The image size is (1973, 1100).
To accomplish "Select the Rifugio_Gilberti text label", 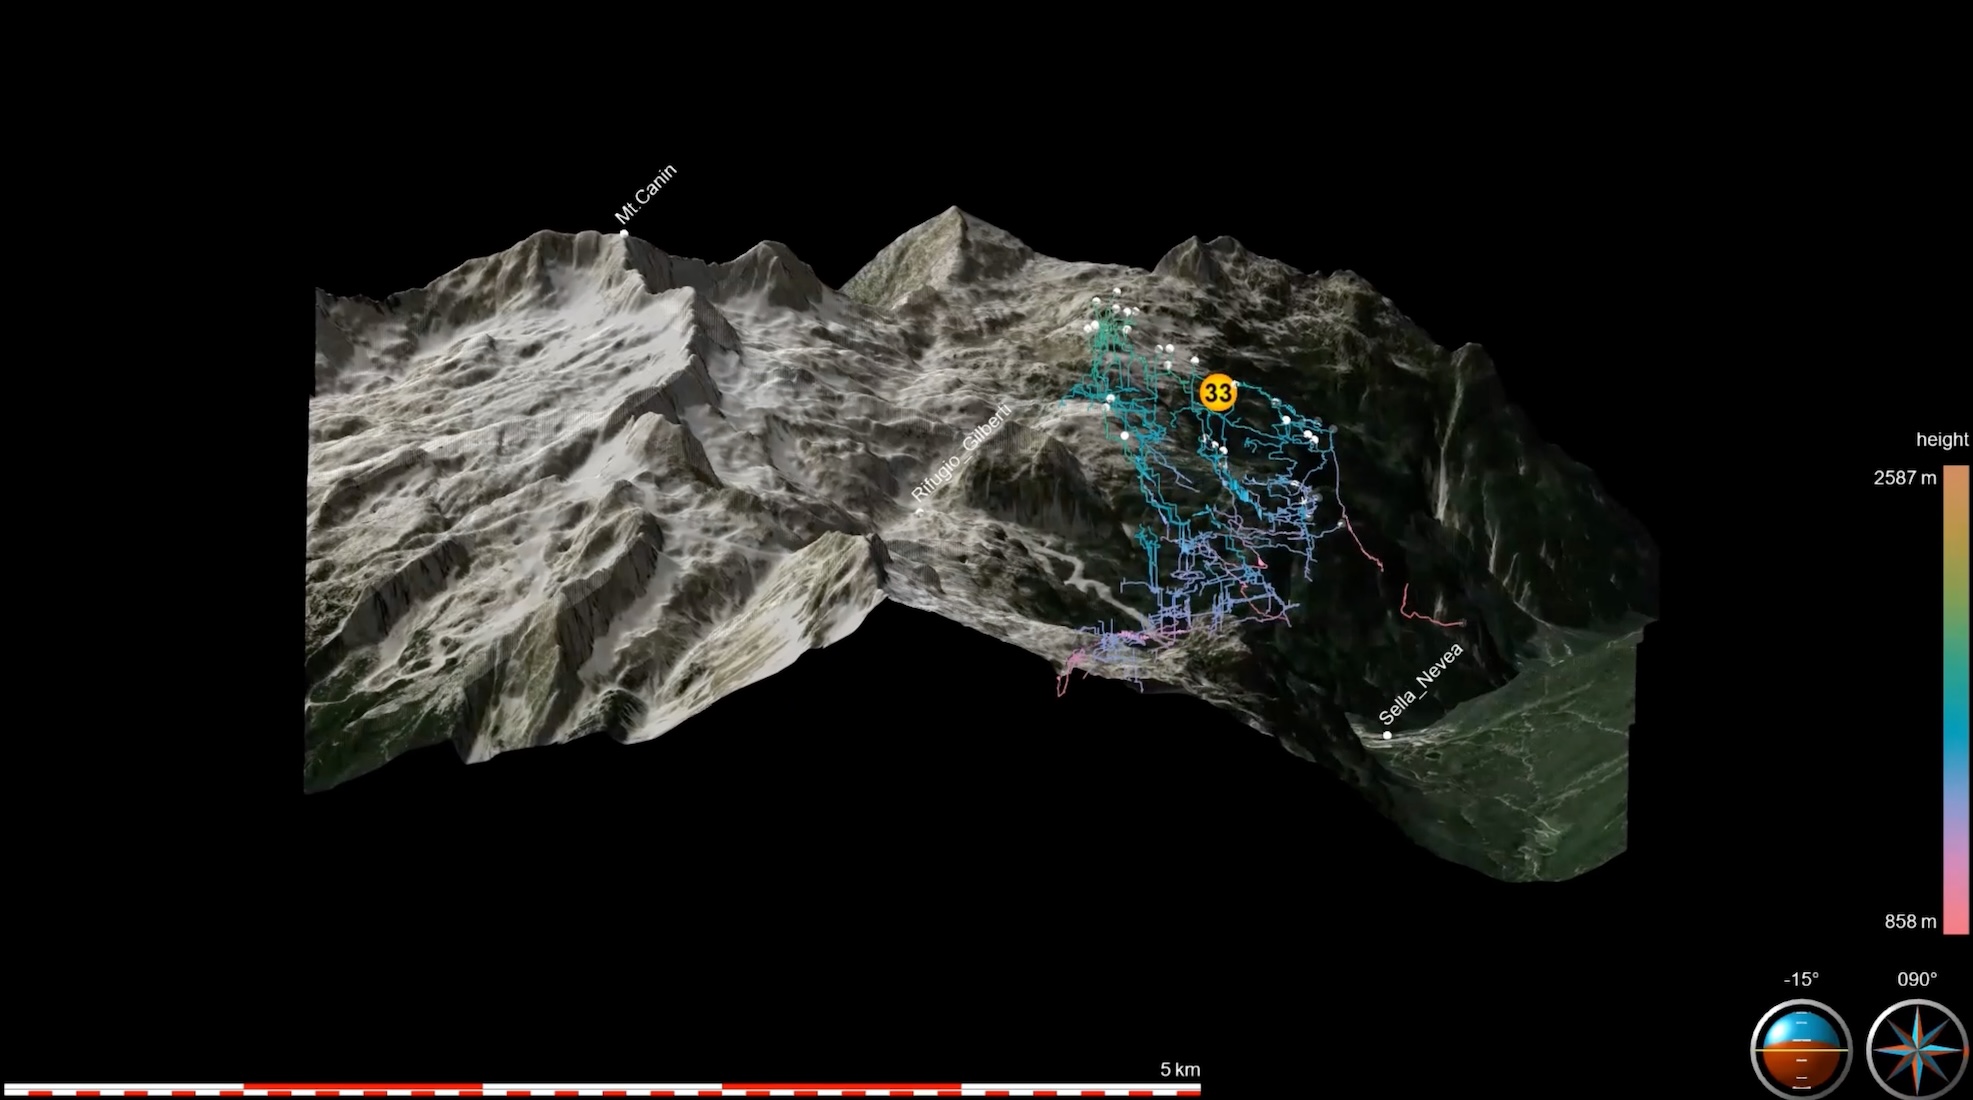I will (961, 453).
